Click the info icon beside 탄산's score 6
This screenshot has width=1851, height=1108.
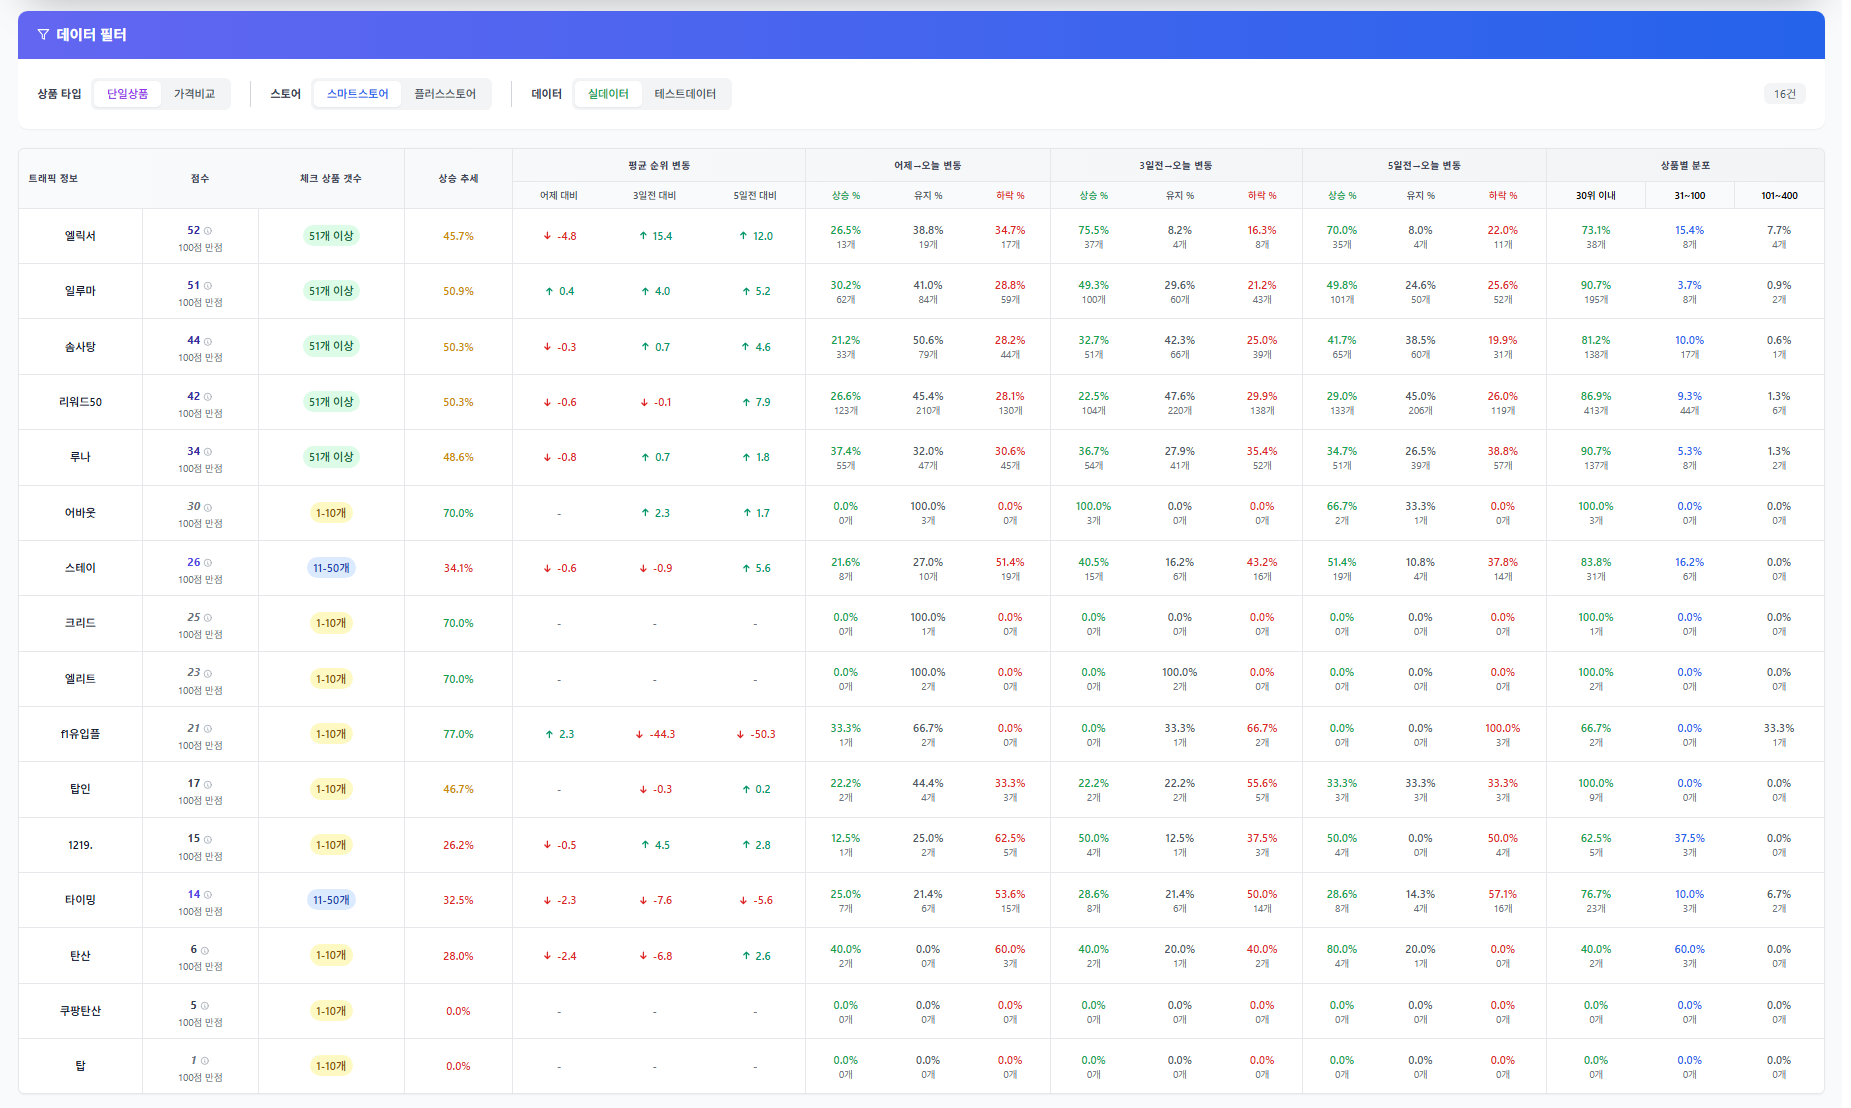pyautogui.click(x=205, y=950)
